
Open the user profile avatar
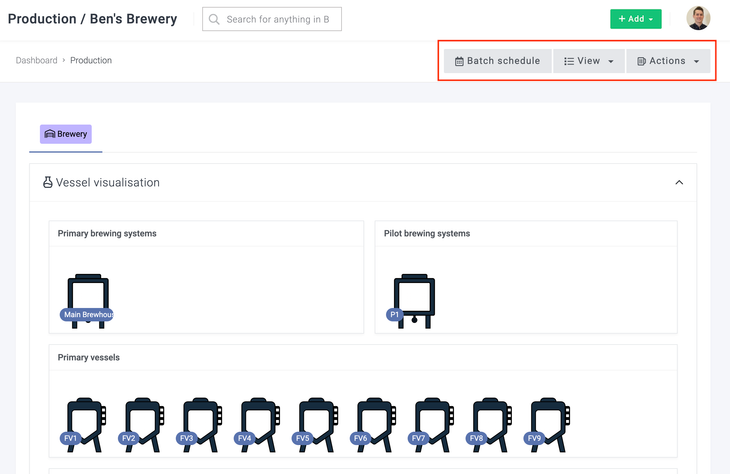pyautogui.click(x=698, y=18)
